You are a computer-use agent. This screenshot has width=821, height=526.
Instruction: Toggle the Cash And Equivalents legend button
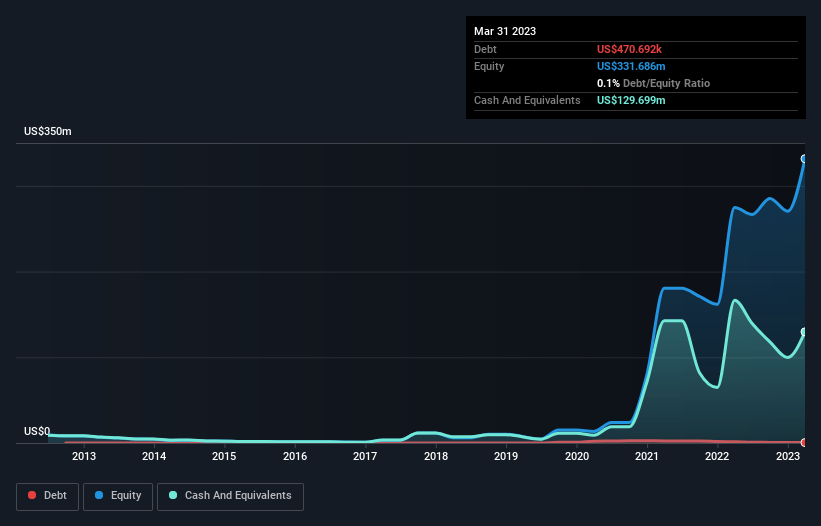point(230,496)
